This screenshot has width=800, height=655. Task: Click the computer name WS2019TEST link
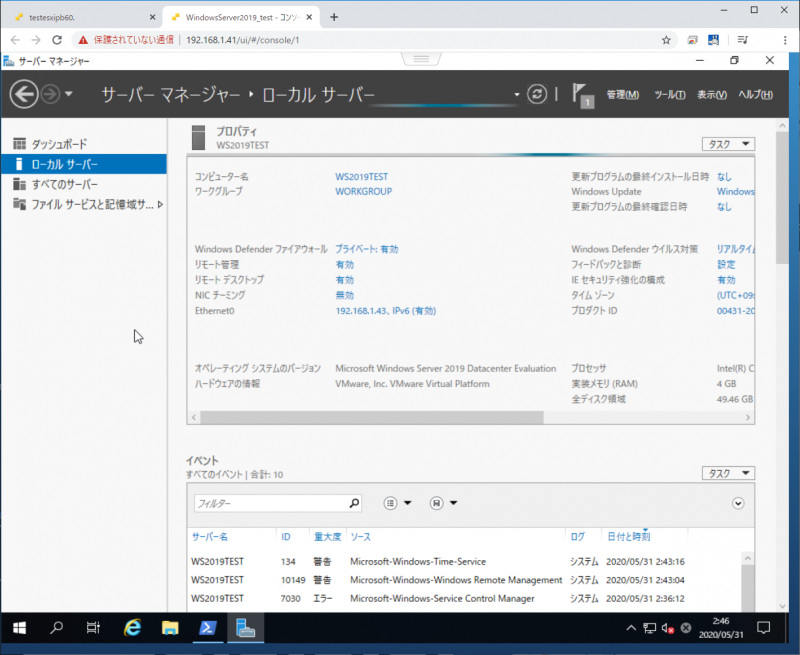361,177
